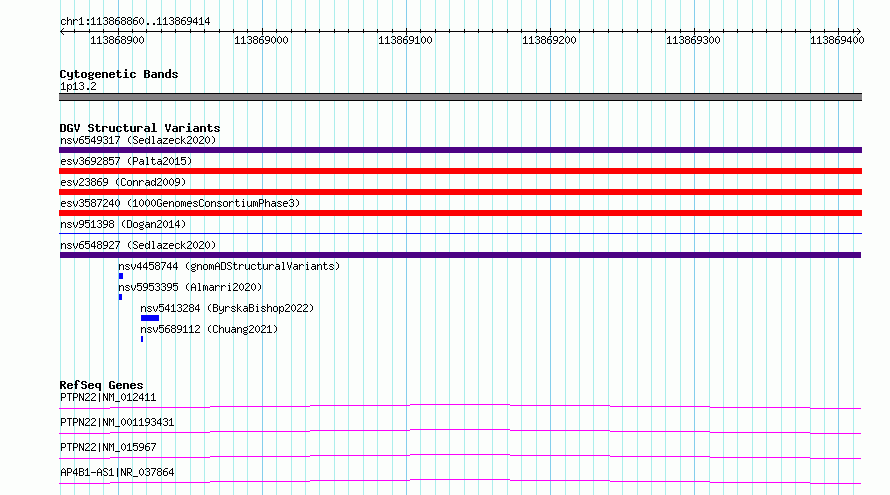Click ruler tick label 113869400
890x495 pixels.
[837, 40]
